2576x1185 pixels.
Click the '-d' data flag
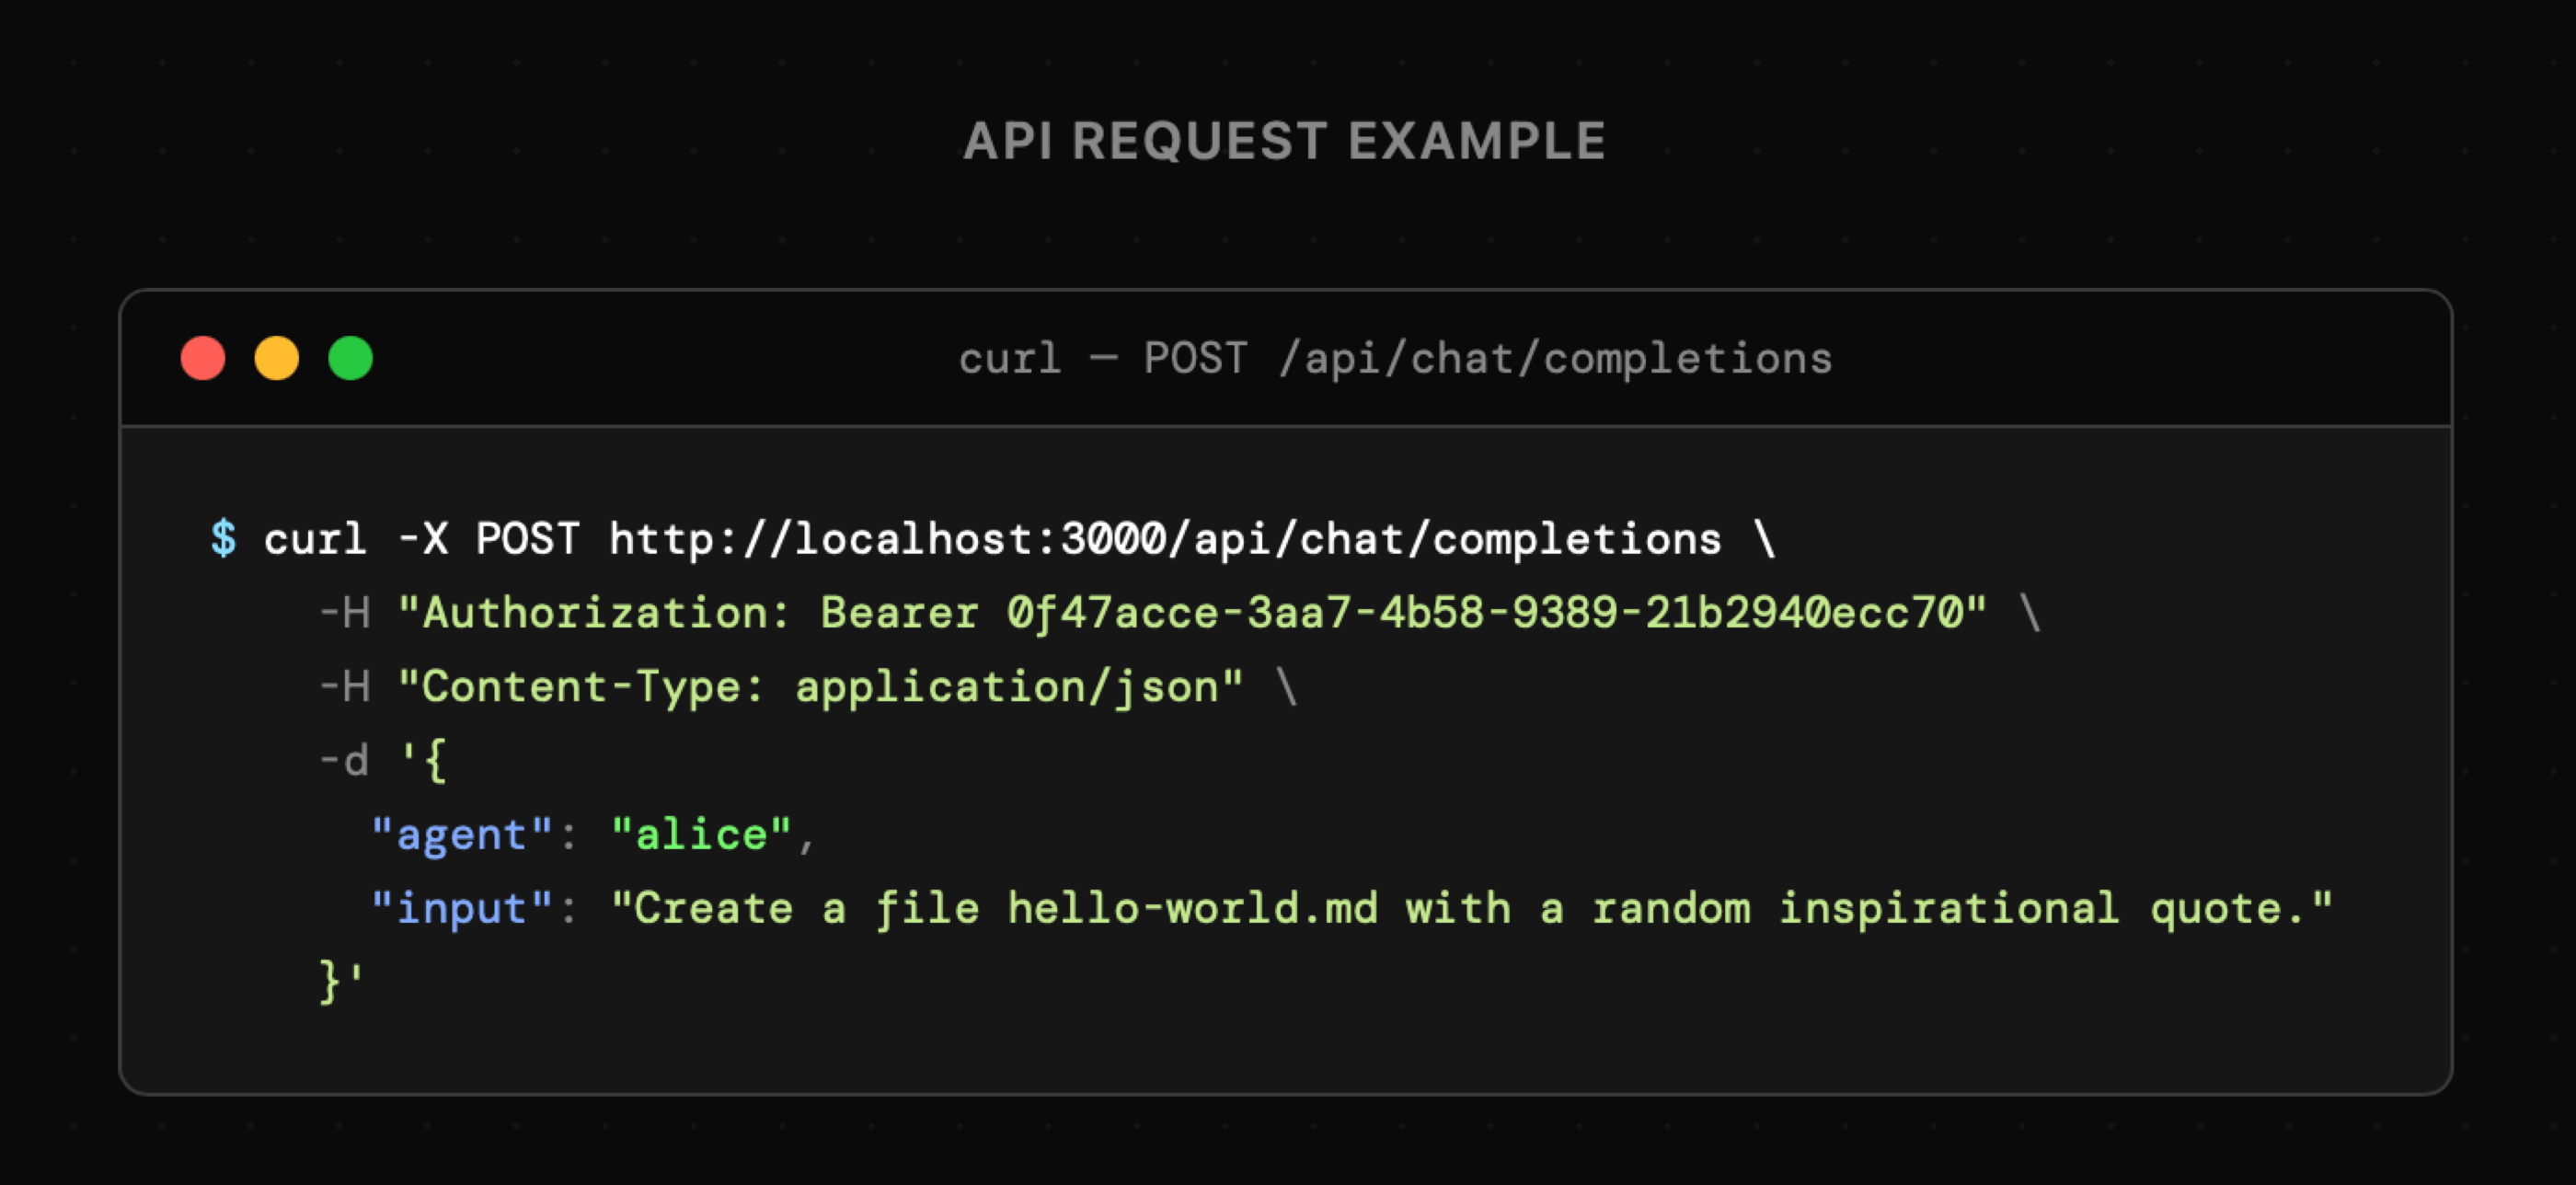[x=344, y=761]
